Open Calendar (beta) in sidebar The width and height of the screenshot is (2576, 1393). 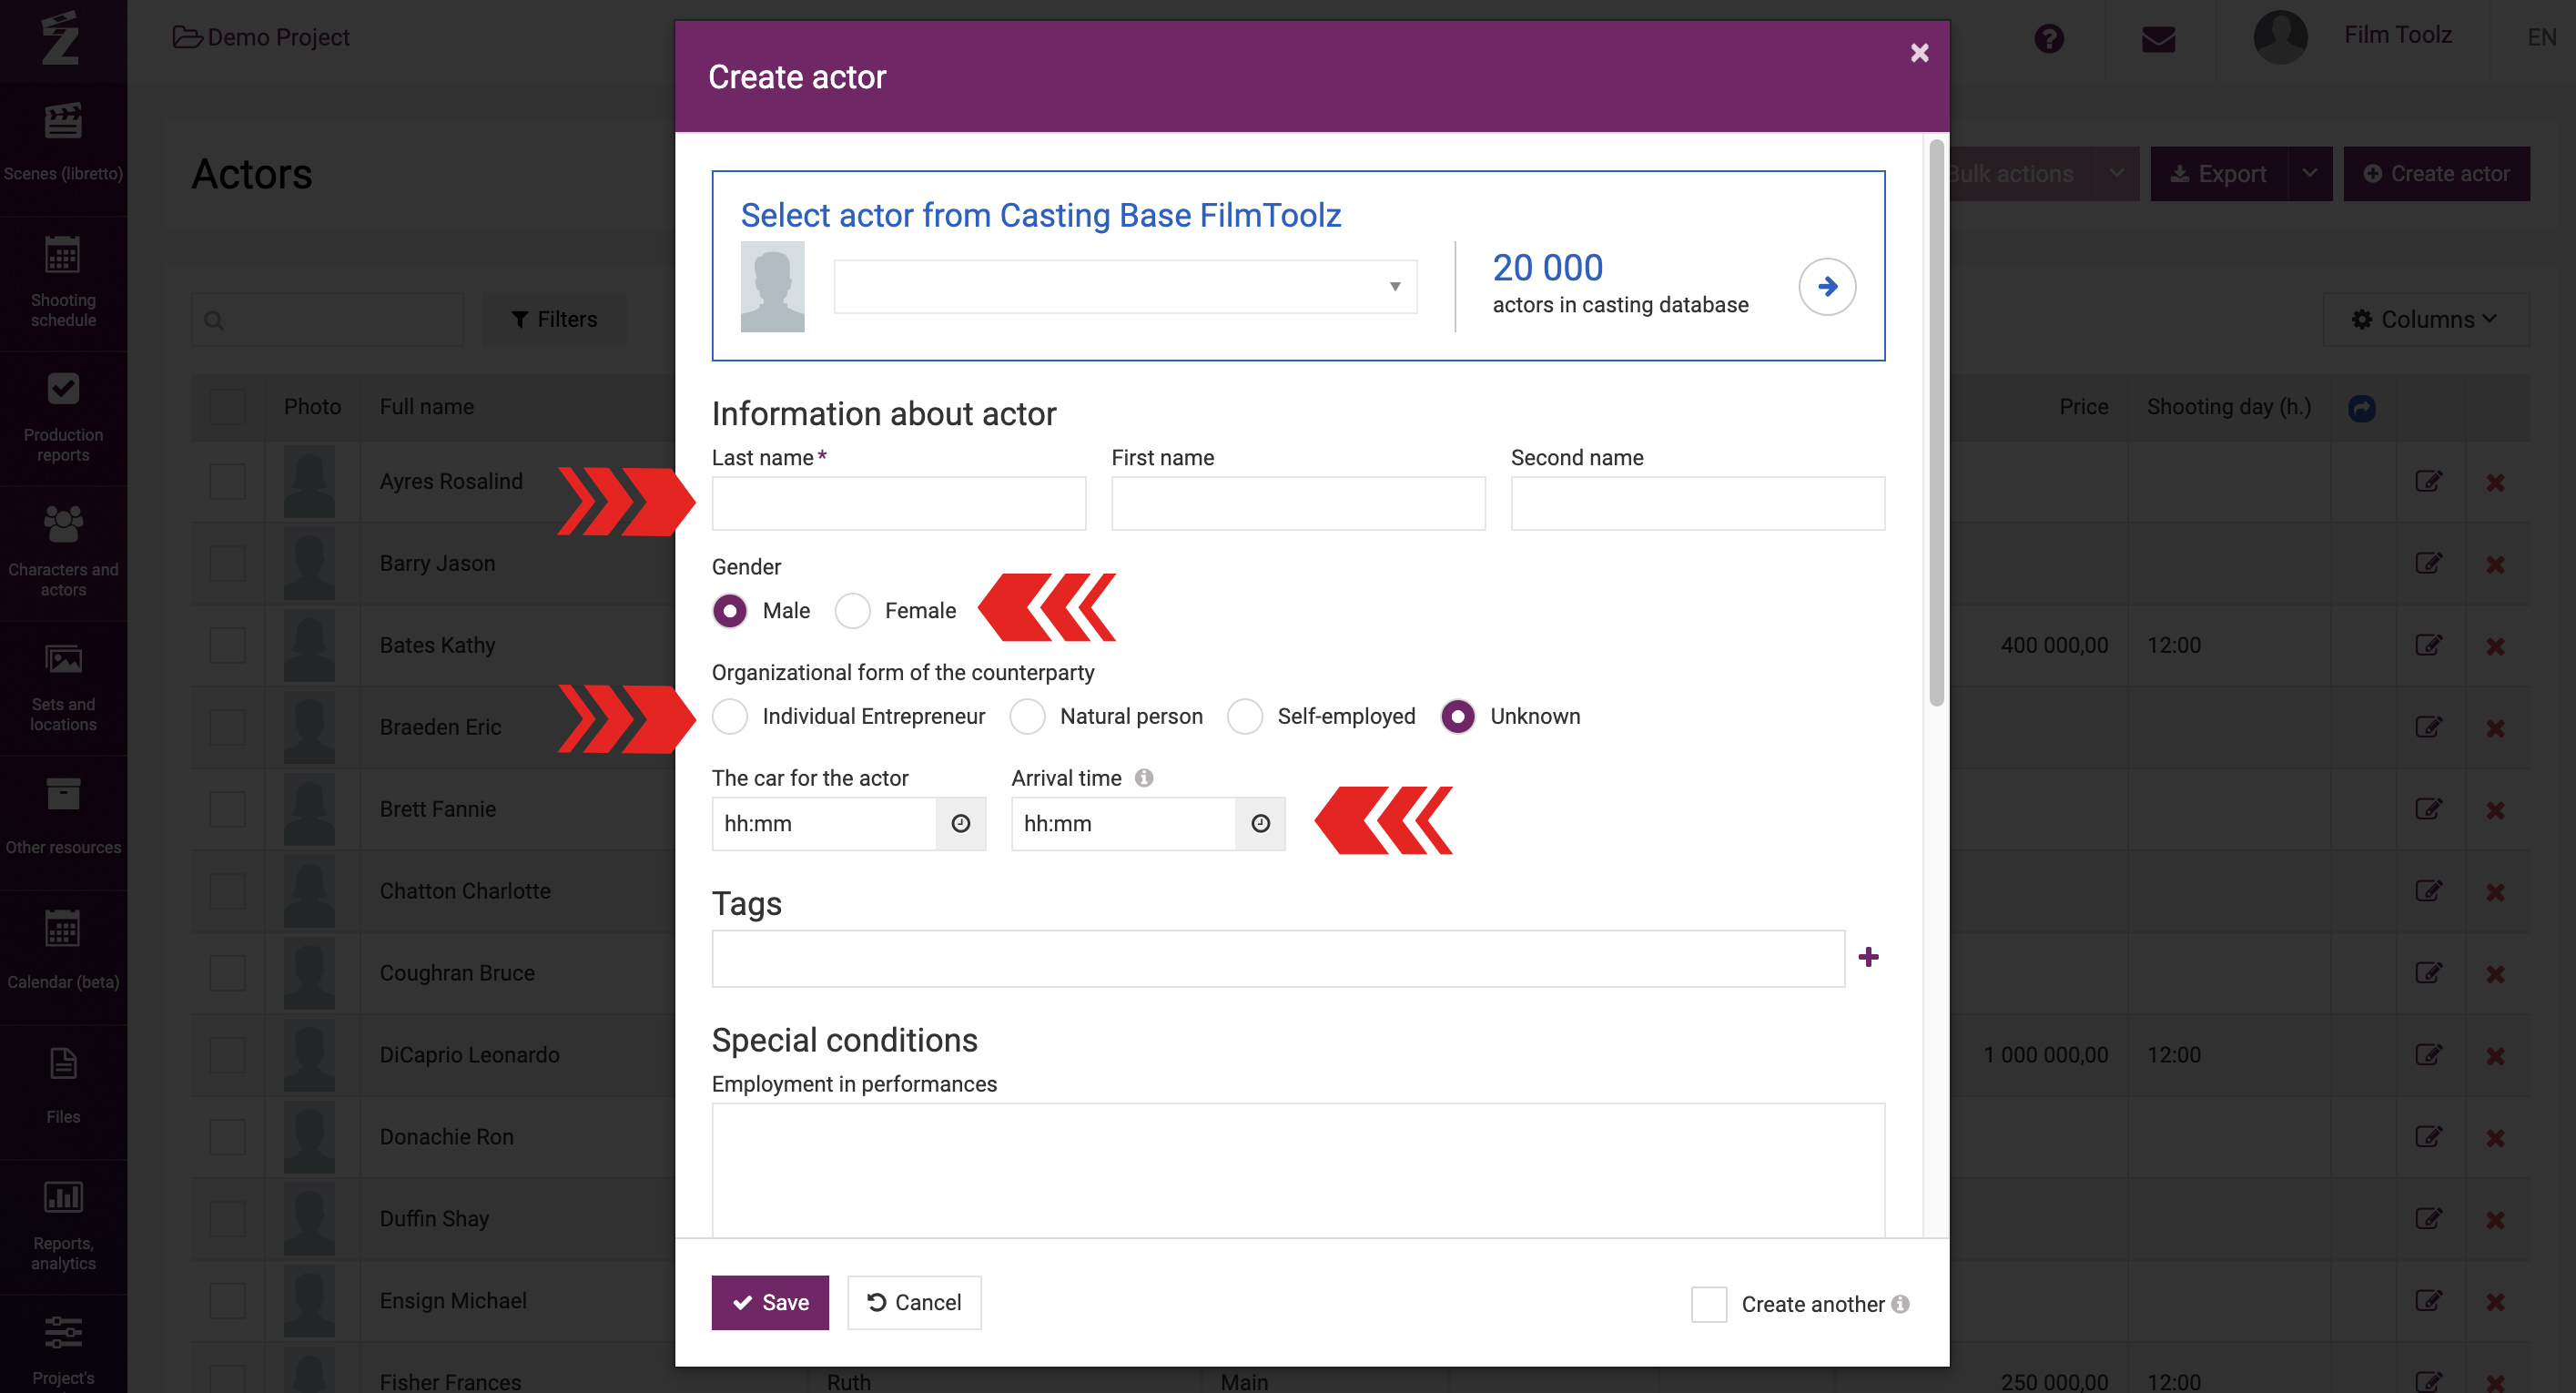tap(63, 955)
